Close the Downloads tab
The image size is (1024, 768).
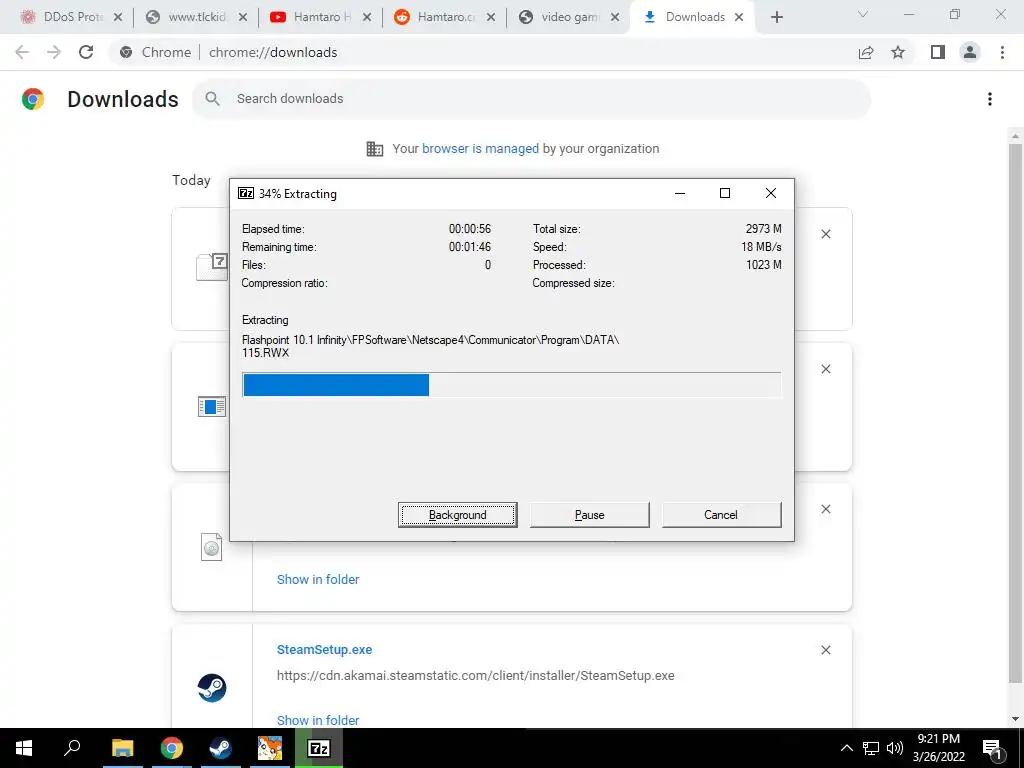[739, 18]
